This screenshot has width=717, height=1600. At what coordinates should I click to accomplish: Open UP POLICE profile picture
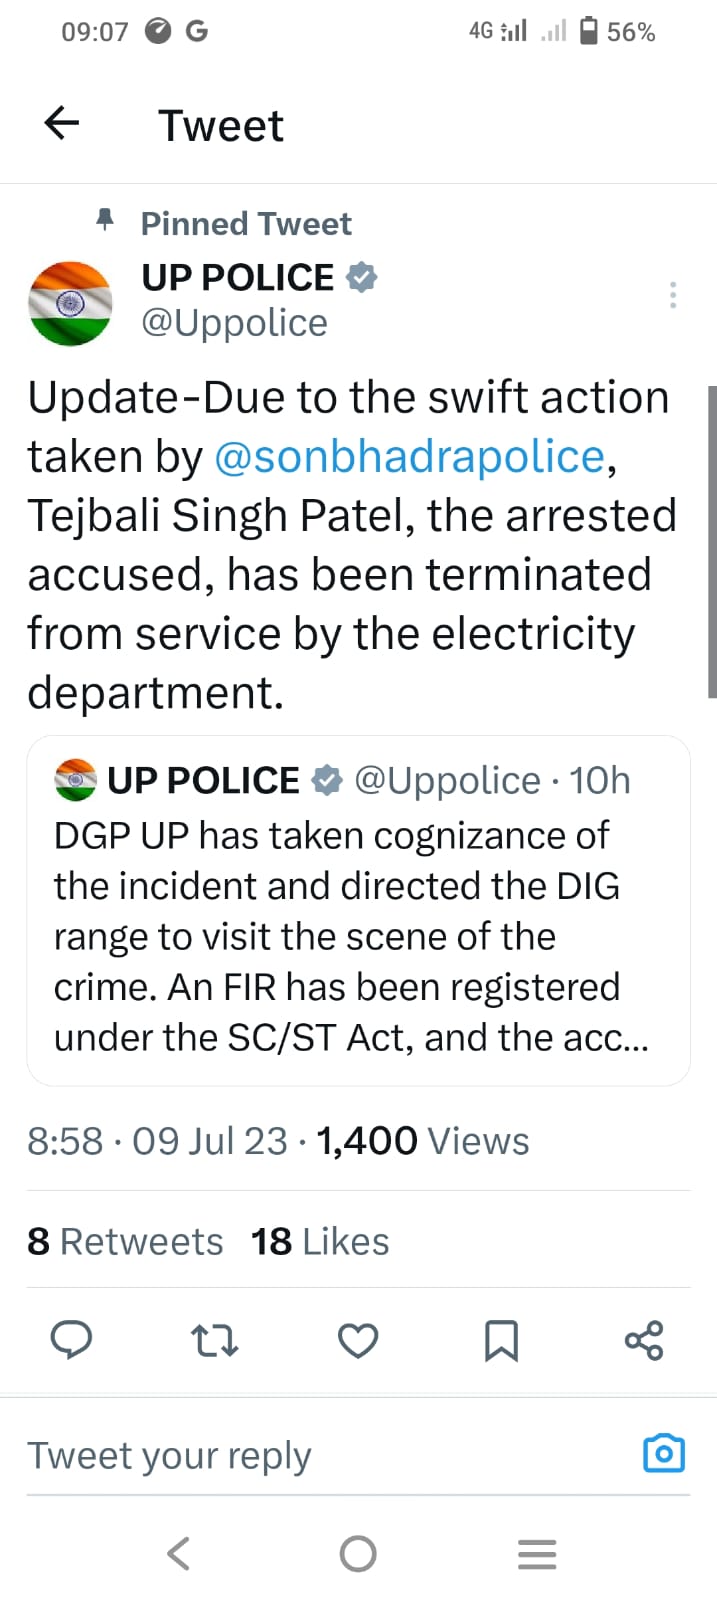[70, 303]
